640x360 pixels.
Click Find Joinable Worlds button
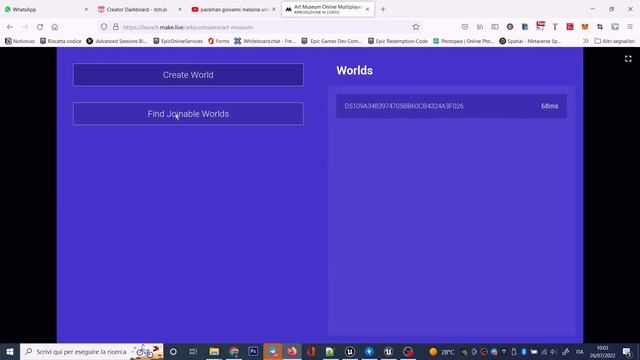click(188, 114)
